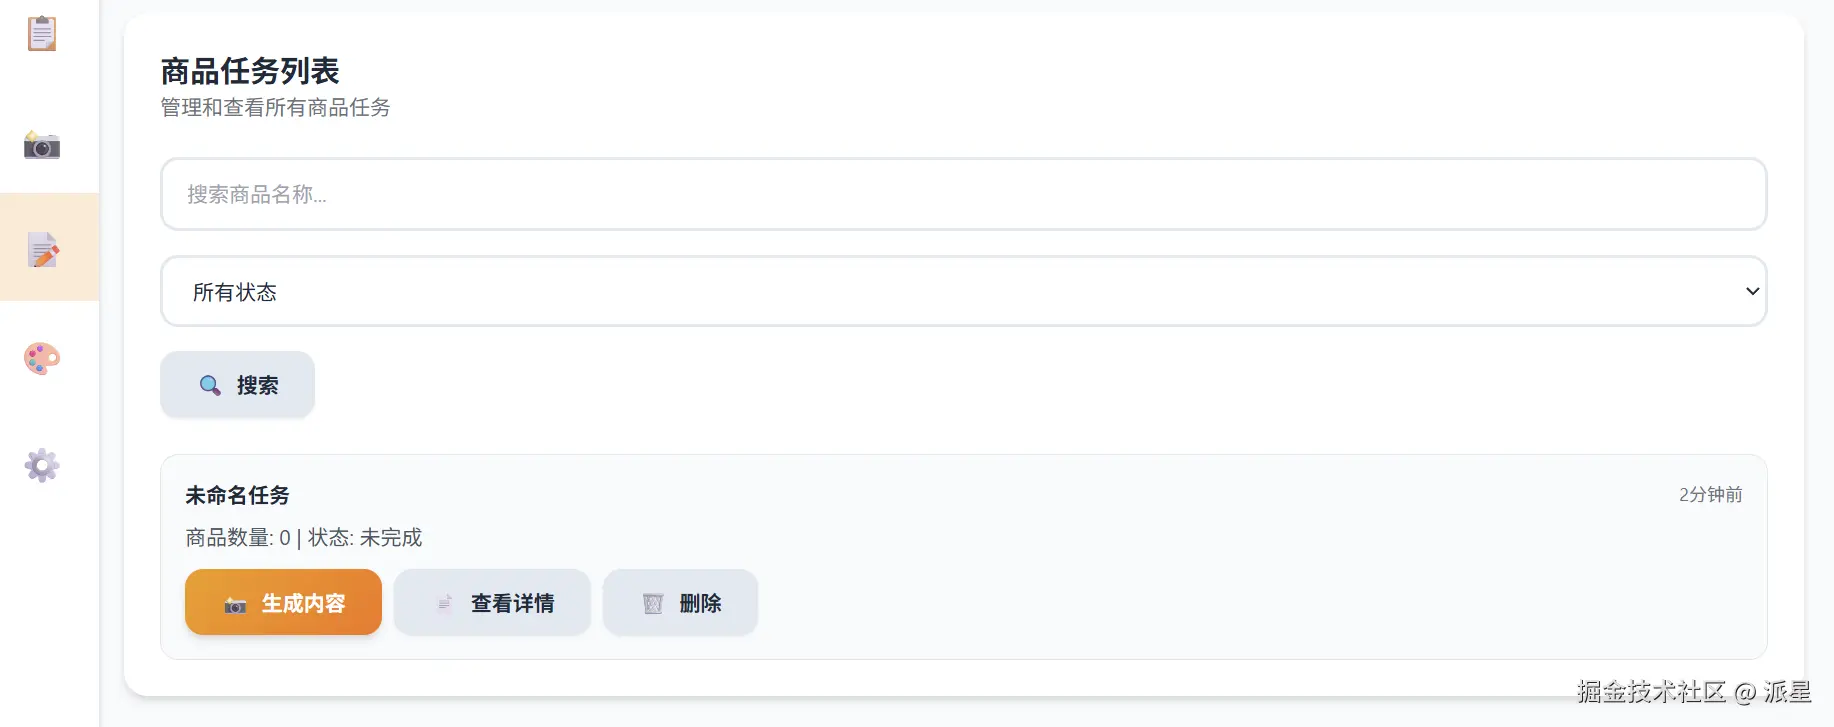Click the trash bin icon on the 删除 button

(653, 604)
